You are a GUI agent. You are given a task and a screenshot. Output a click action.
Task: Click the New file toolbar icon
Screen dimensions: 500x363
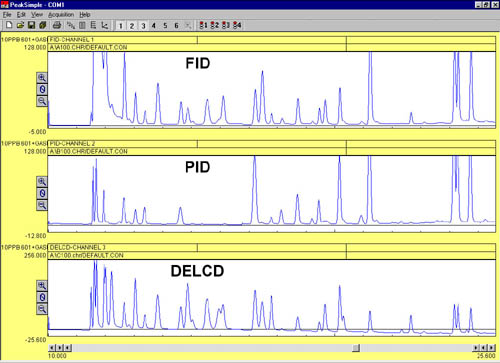click(9, 25)
